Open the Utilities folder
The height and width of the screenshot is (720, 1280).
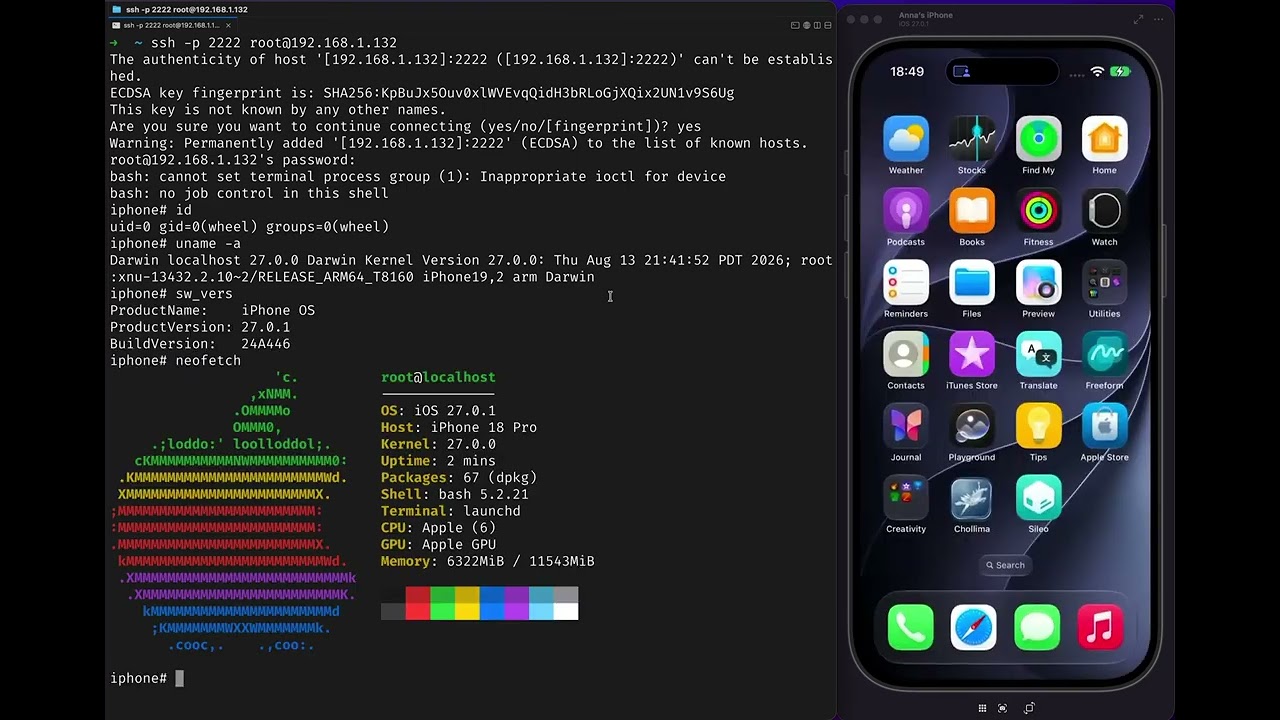coord(1104,283)
